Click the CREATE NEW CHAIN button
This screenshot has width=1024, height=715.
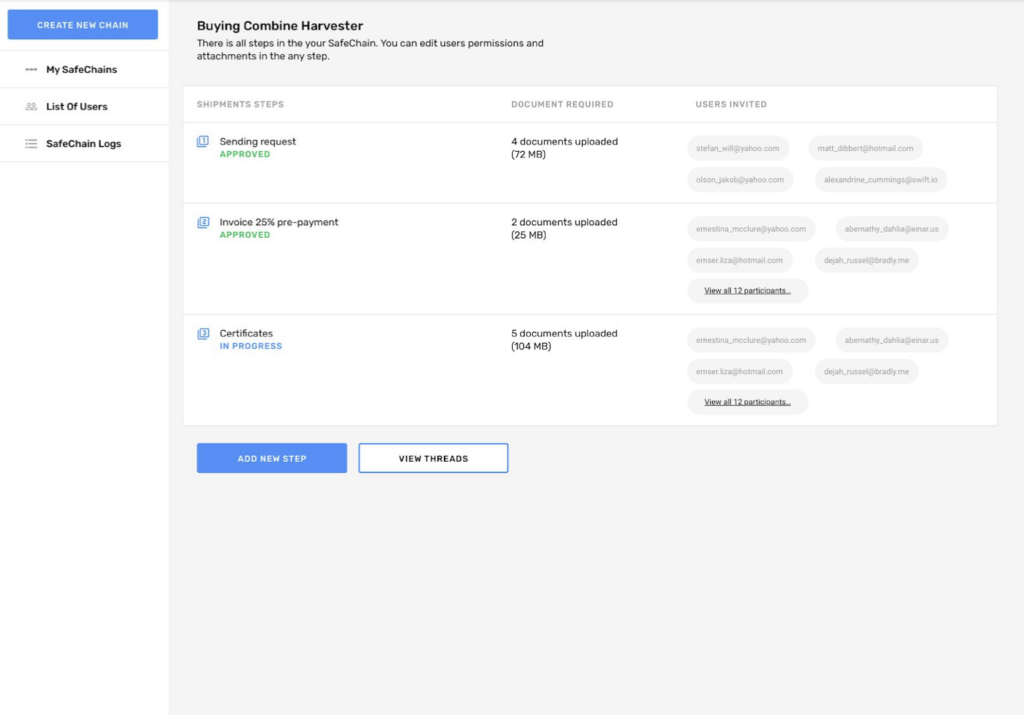click(82, 24)
